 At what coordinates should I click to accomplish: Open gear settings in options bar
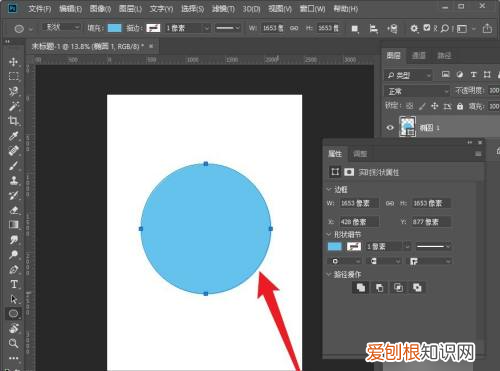[414, 29]
